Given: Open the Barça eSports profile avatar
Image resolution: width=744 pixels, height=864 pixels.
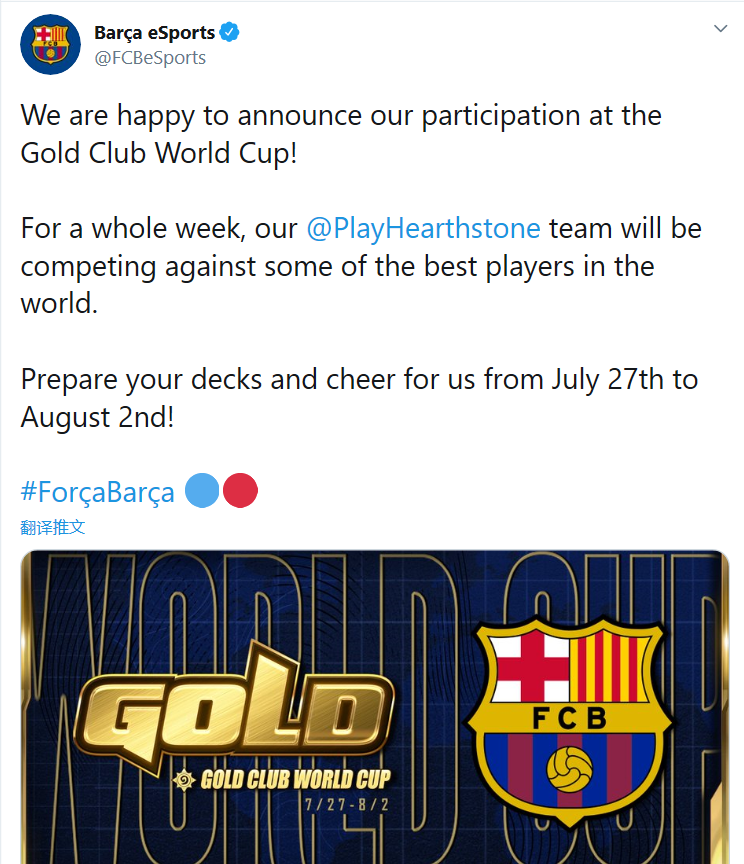Looking at the screenshot, I should (x=50, y=45).
